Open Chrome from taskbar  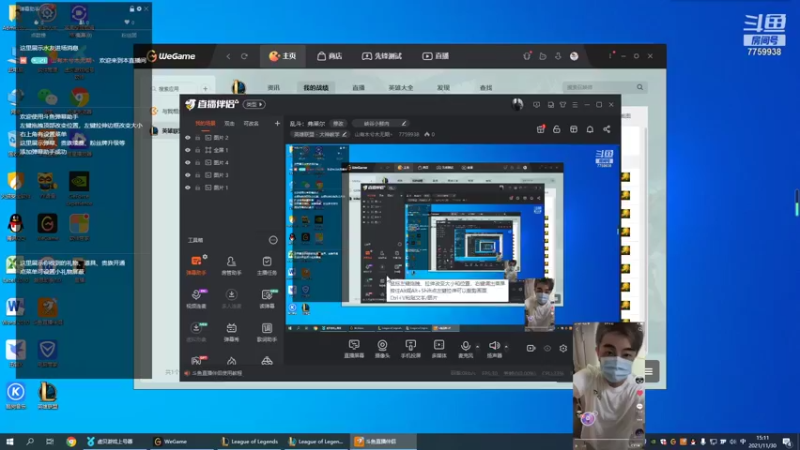71,441
